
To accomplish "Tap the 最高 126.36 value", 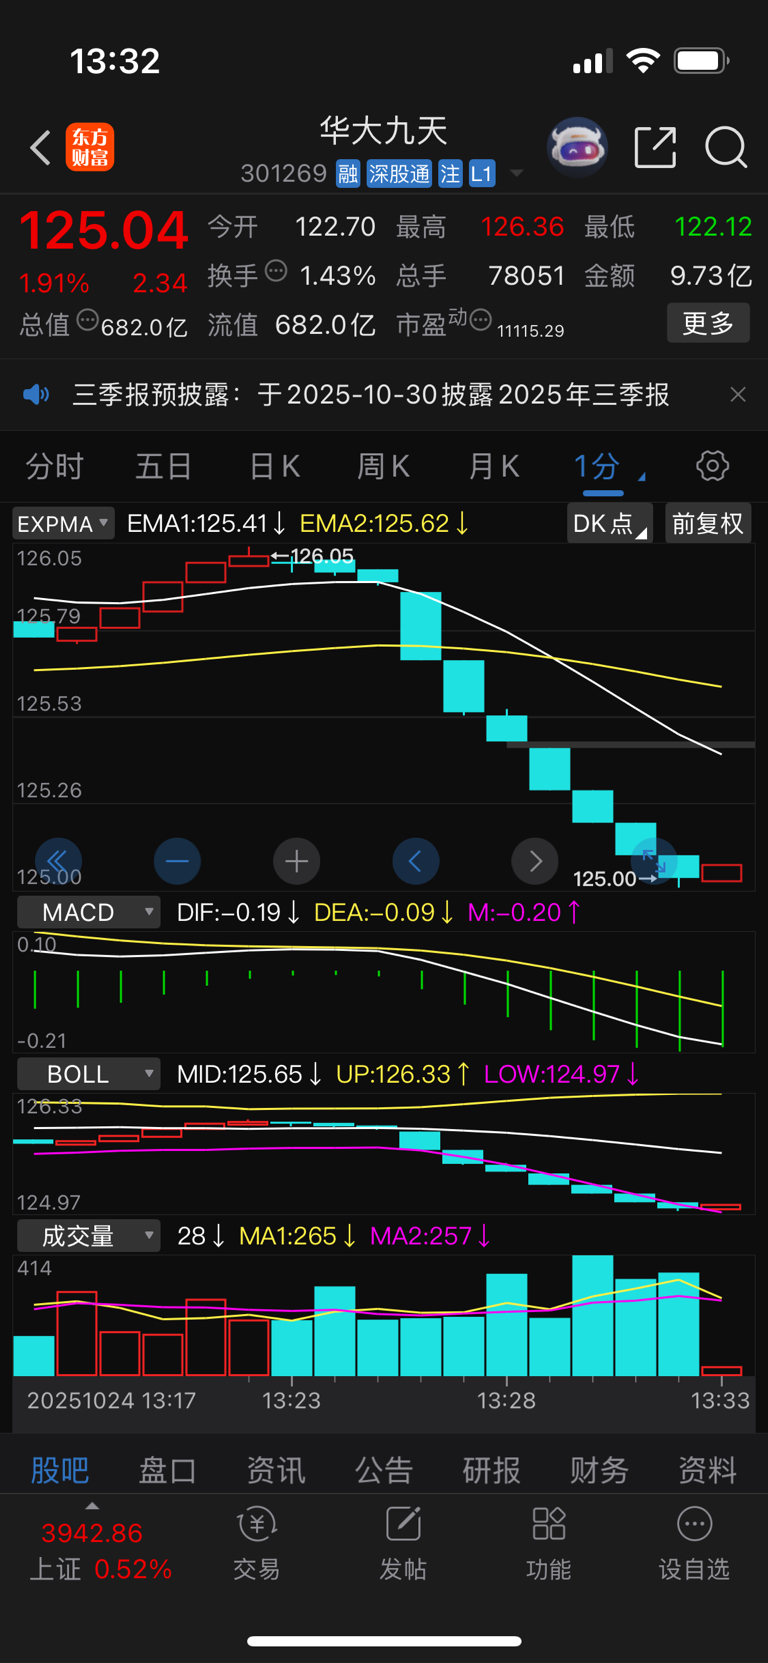I will click(x=522, y=227).
